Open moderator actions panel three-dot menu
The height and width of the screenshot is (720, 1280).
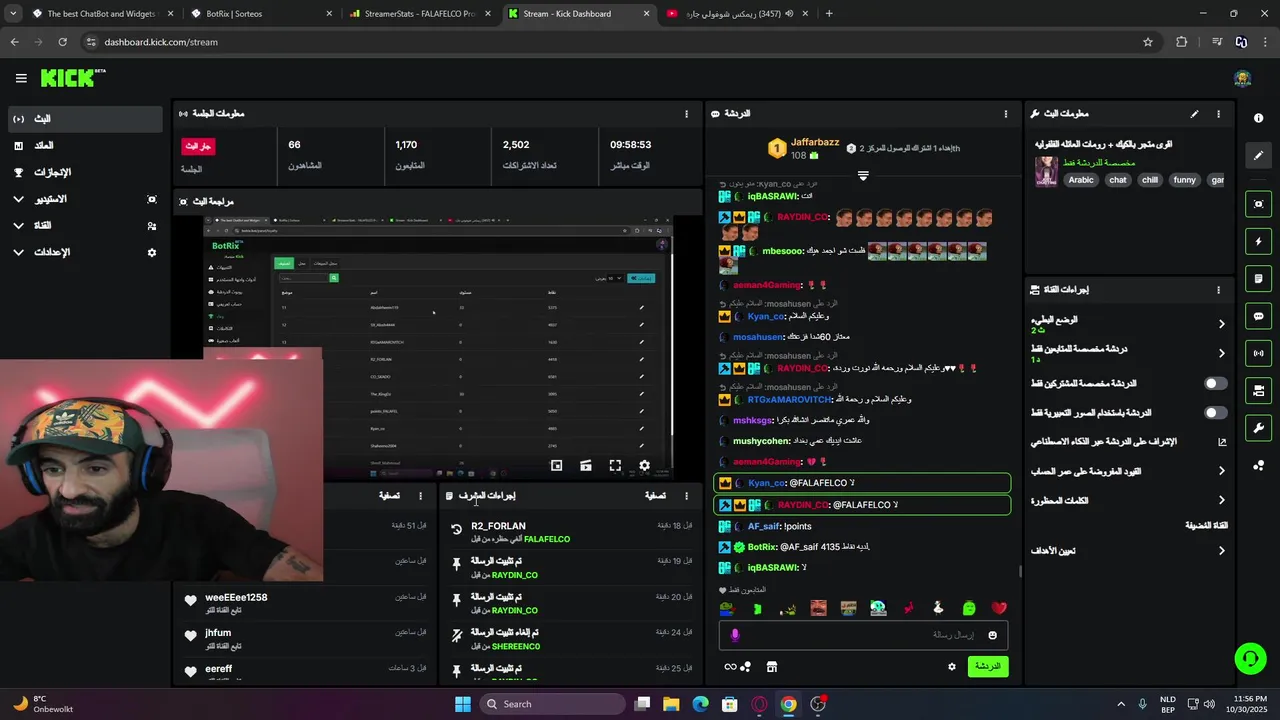tap(686, 495)
